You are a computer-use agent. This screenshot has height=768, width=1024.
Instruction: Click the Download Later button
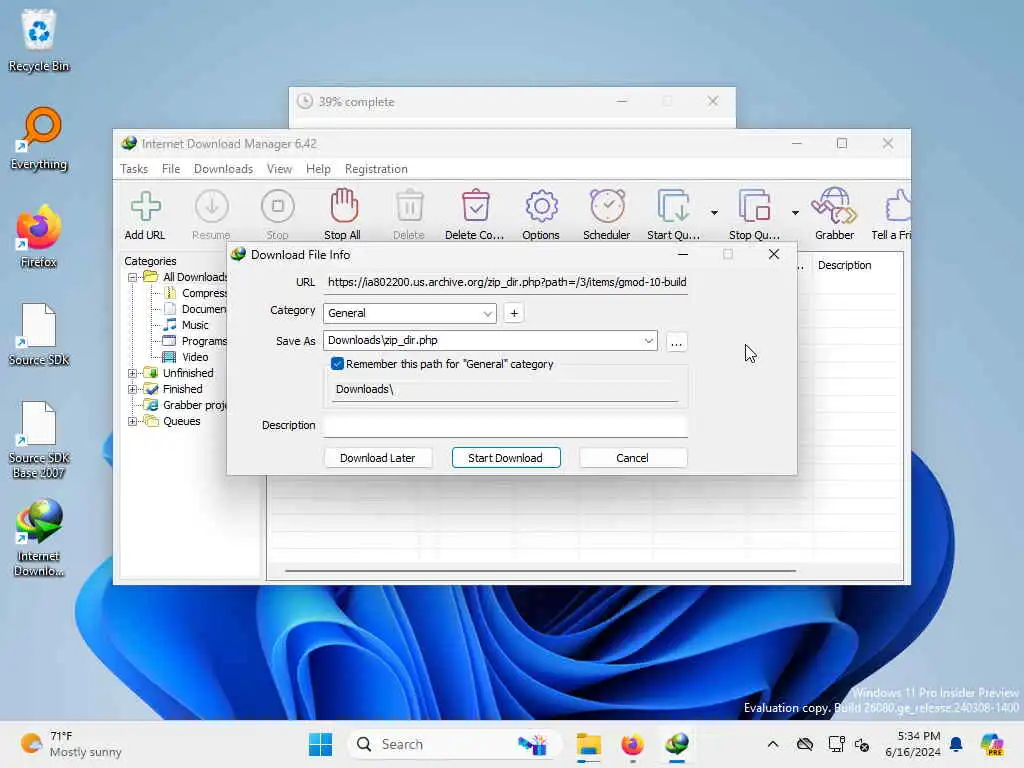(x=377, y=458)
